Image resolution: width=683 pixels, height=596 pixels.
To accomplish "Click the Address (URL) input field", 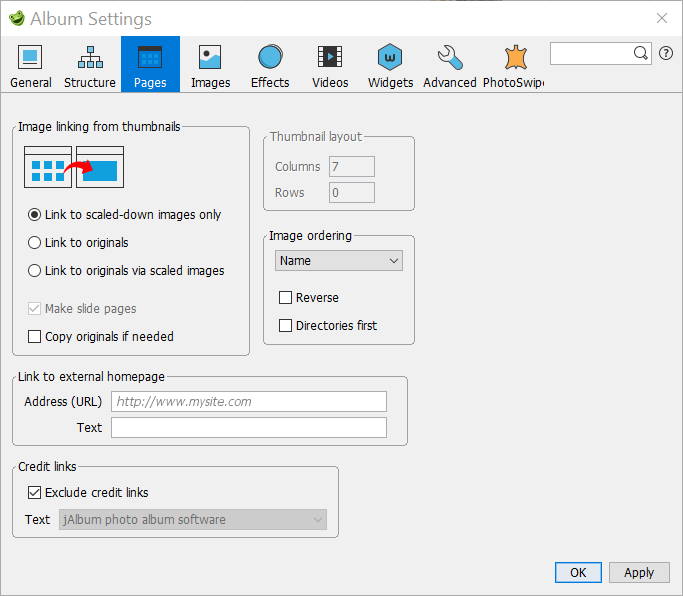I will click(x=248, y=401).
